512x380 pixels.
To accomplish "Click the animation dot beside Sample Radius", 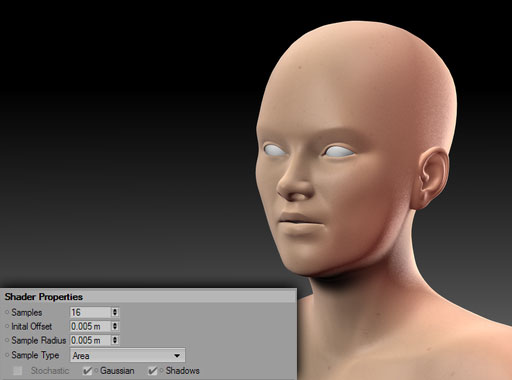I will 7,340.
